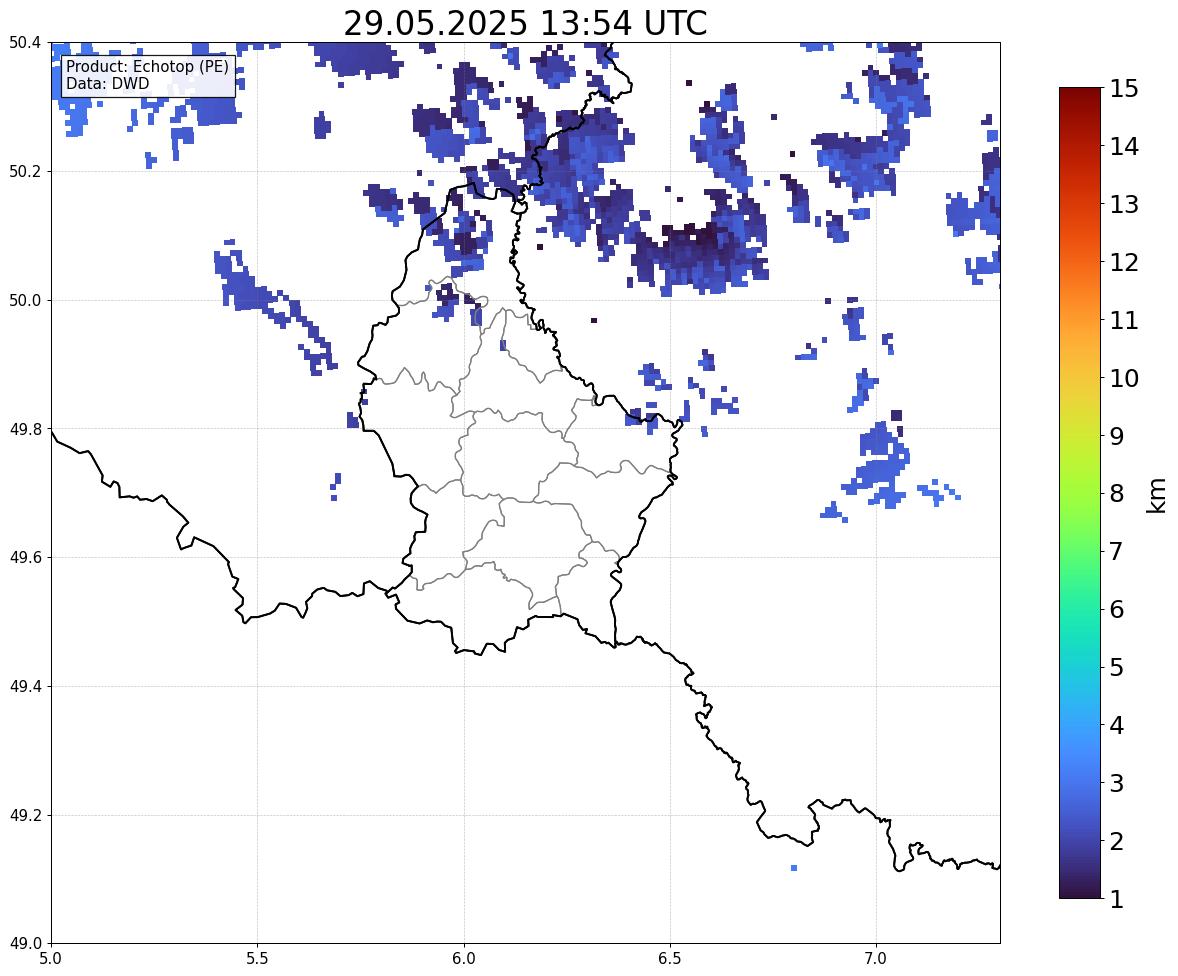This screenshot has height=976, width=1178.
Task: Click the plot title '29.05.2025 13:54 UTC'
Action: pyautogui.click(x=525, y=23)
